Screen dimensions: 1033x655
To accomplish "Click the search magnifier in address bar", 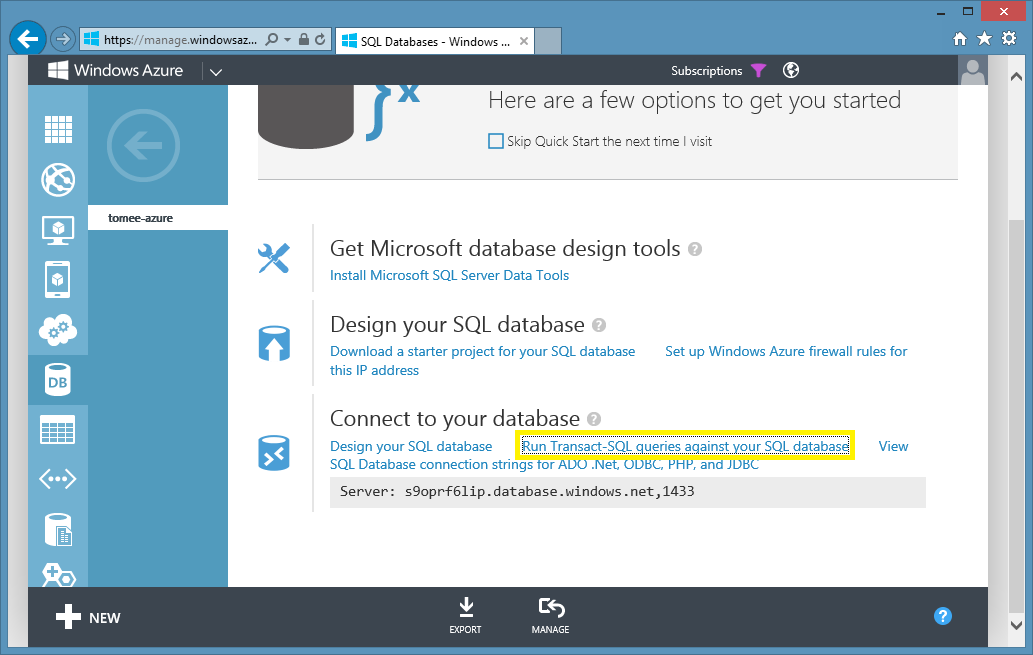I will pyautogui.click(x=271, y=40).
